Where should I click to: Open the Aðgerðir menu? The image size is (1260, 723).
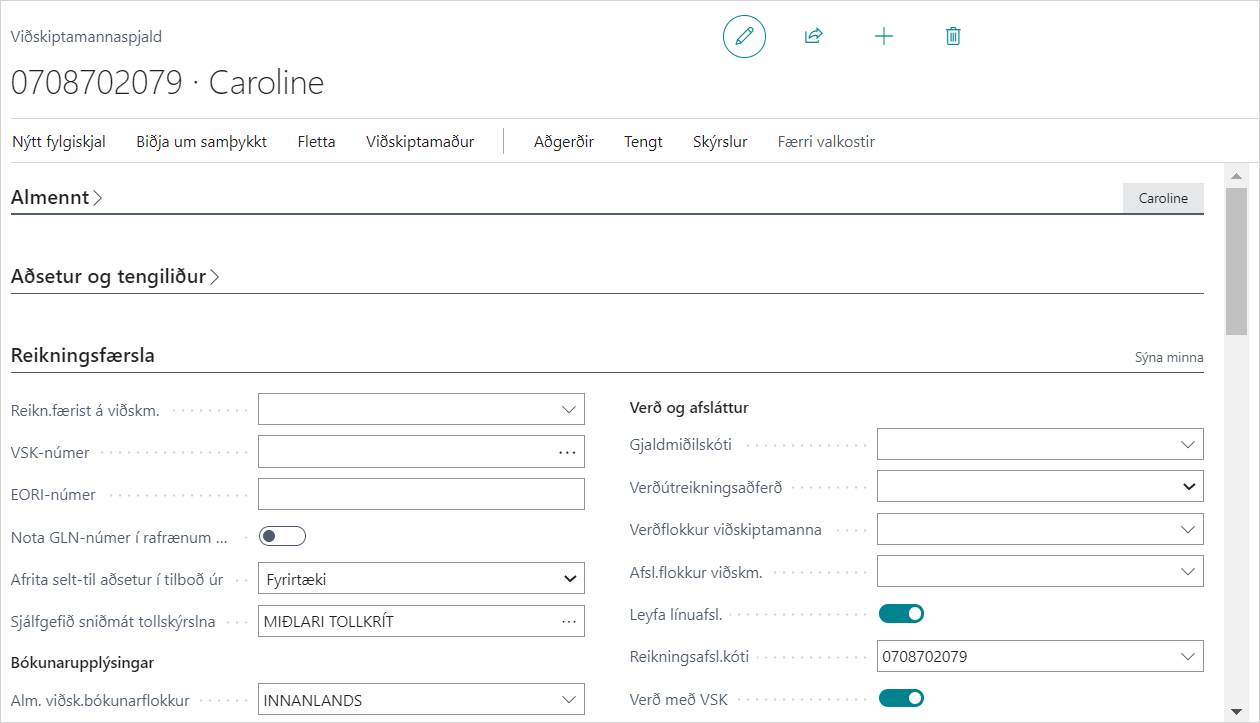click(564, 142)
